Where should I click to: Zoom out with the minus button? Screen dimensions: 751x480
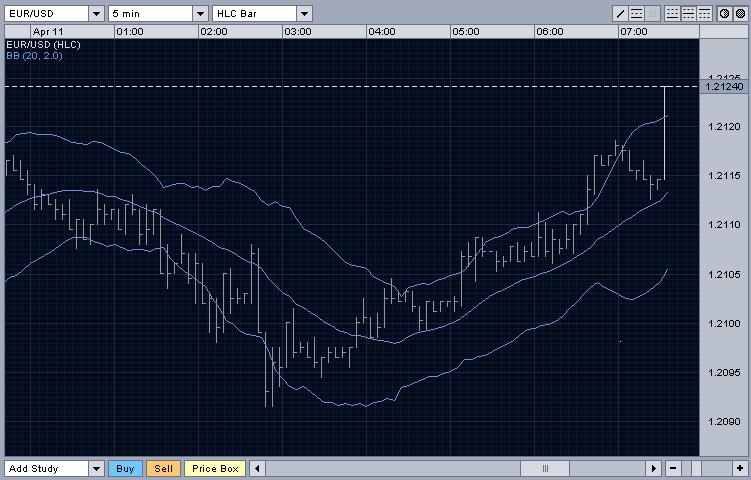pos(673,468)
